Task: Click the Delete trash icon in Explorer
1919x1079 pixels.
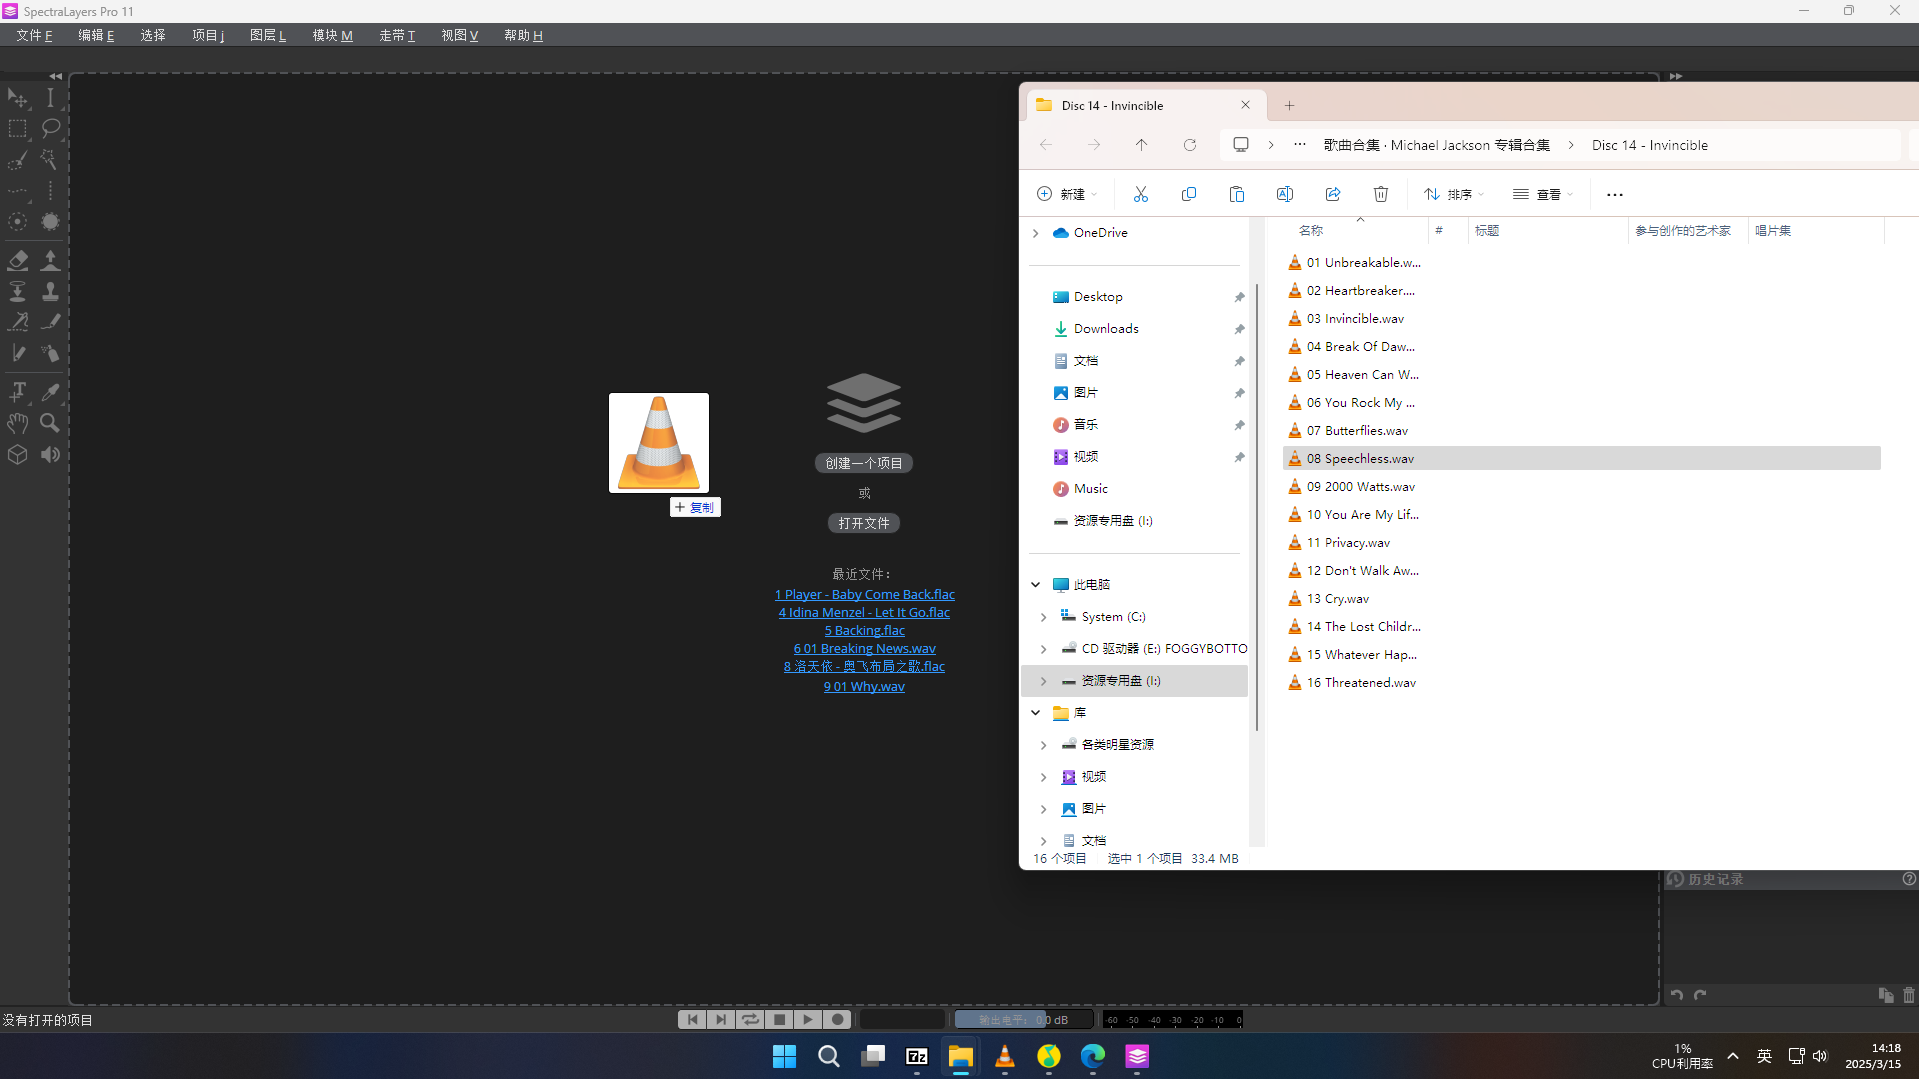Action: (1381, 194)
